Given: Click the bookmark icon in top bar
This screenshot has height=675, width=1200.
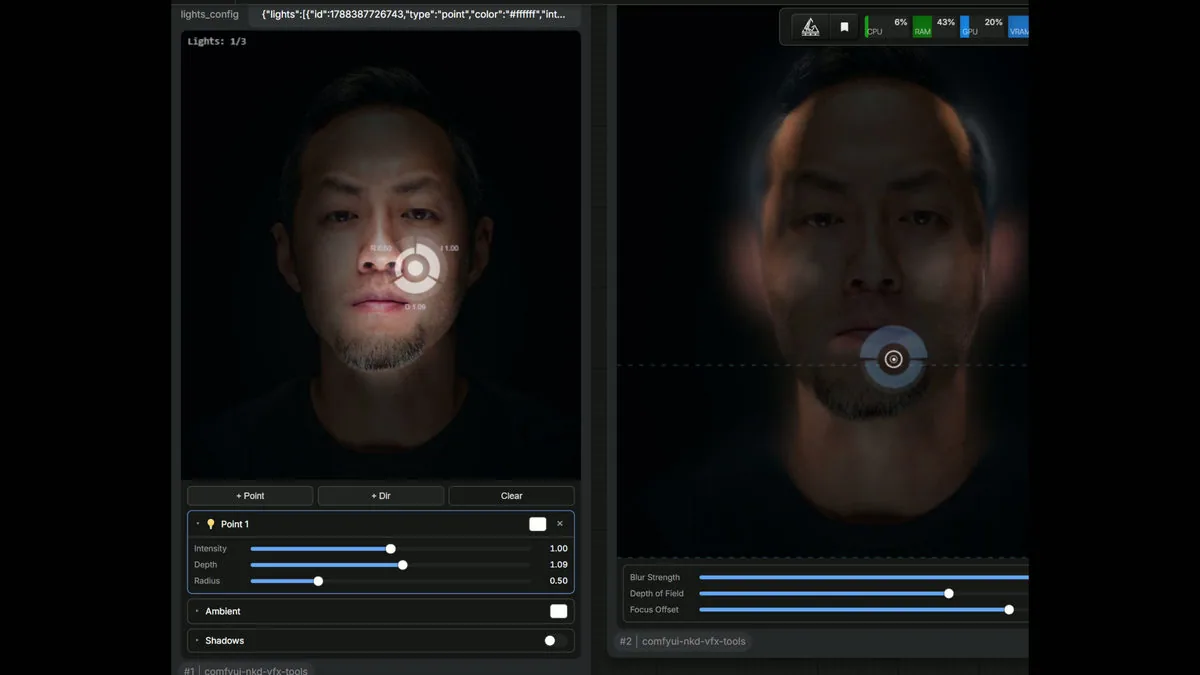Looking at the screenshot, I should [844, 27].
